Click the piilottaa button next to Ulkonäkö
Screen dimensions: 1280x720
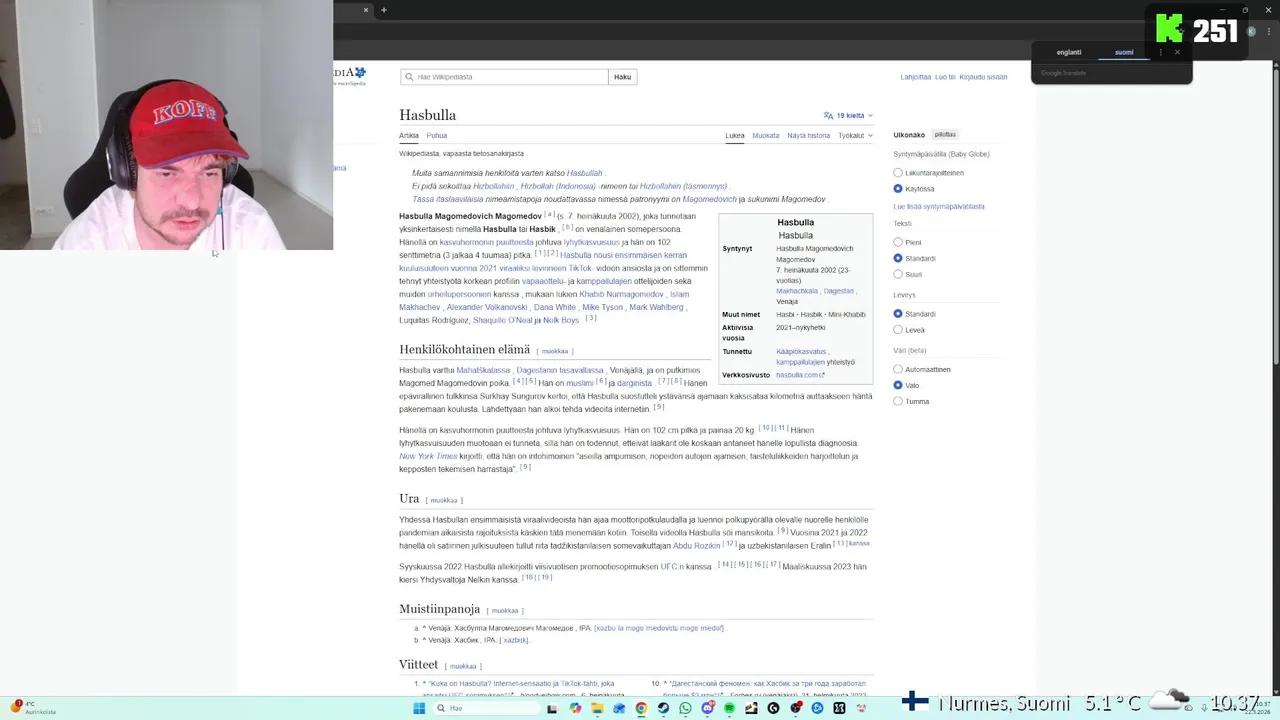945,134
